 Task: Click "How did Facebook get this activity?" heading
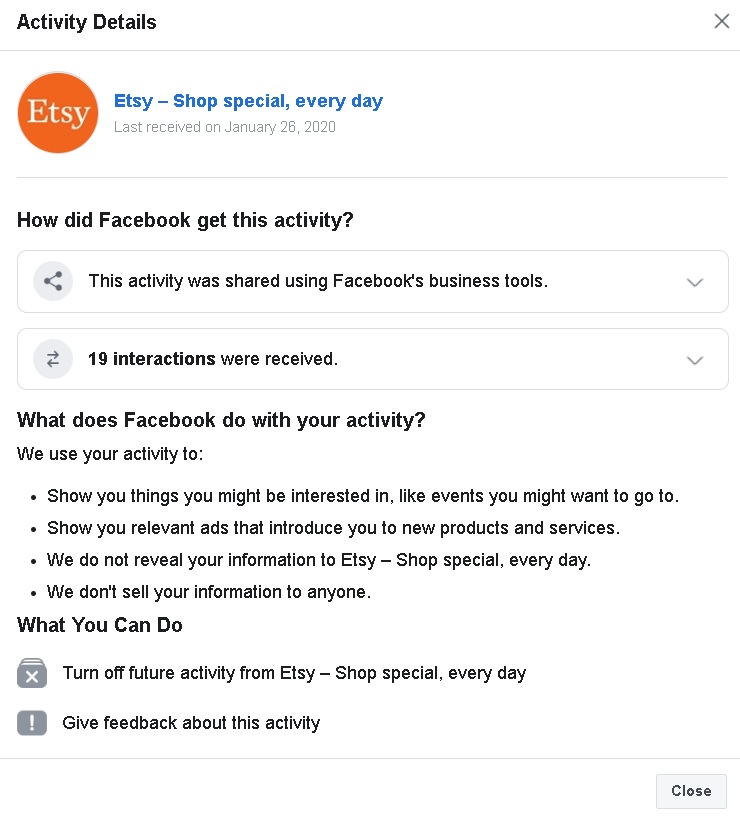[x=185, y=220]
